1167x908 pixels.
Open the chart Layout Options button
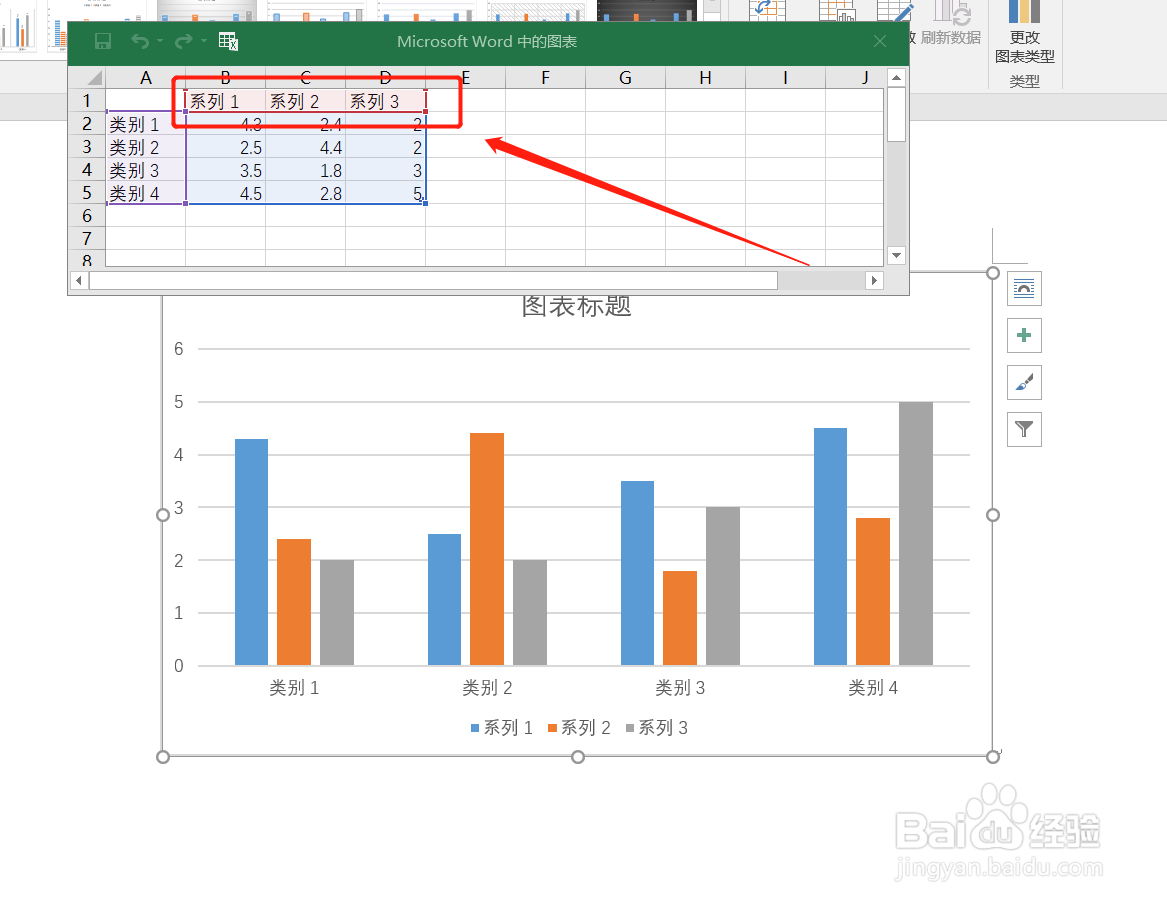(1024, 289)
